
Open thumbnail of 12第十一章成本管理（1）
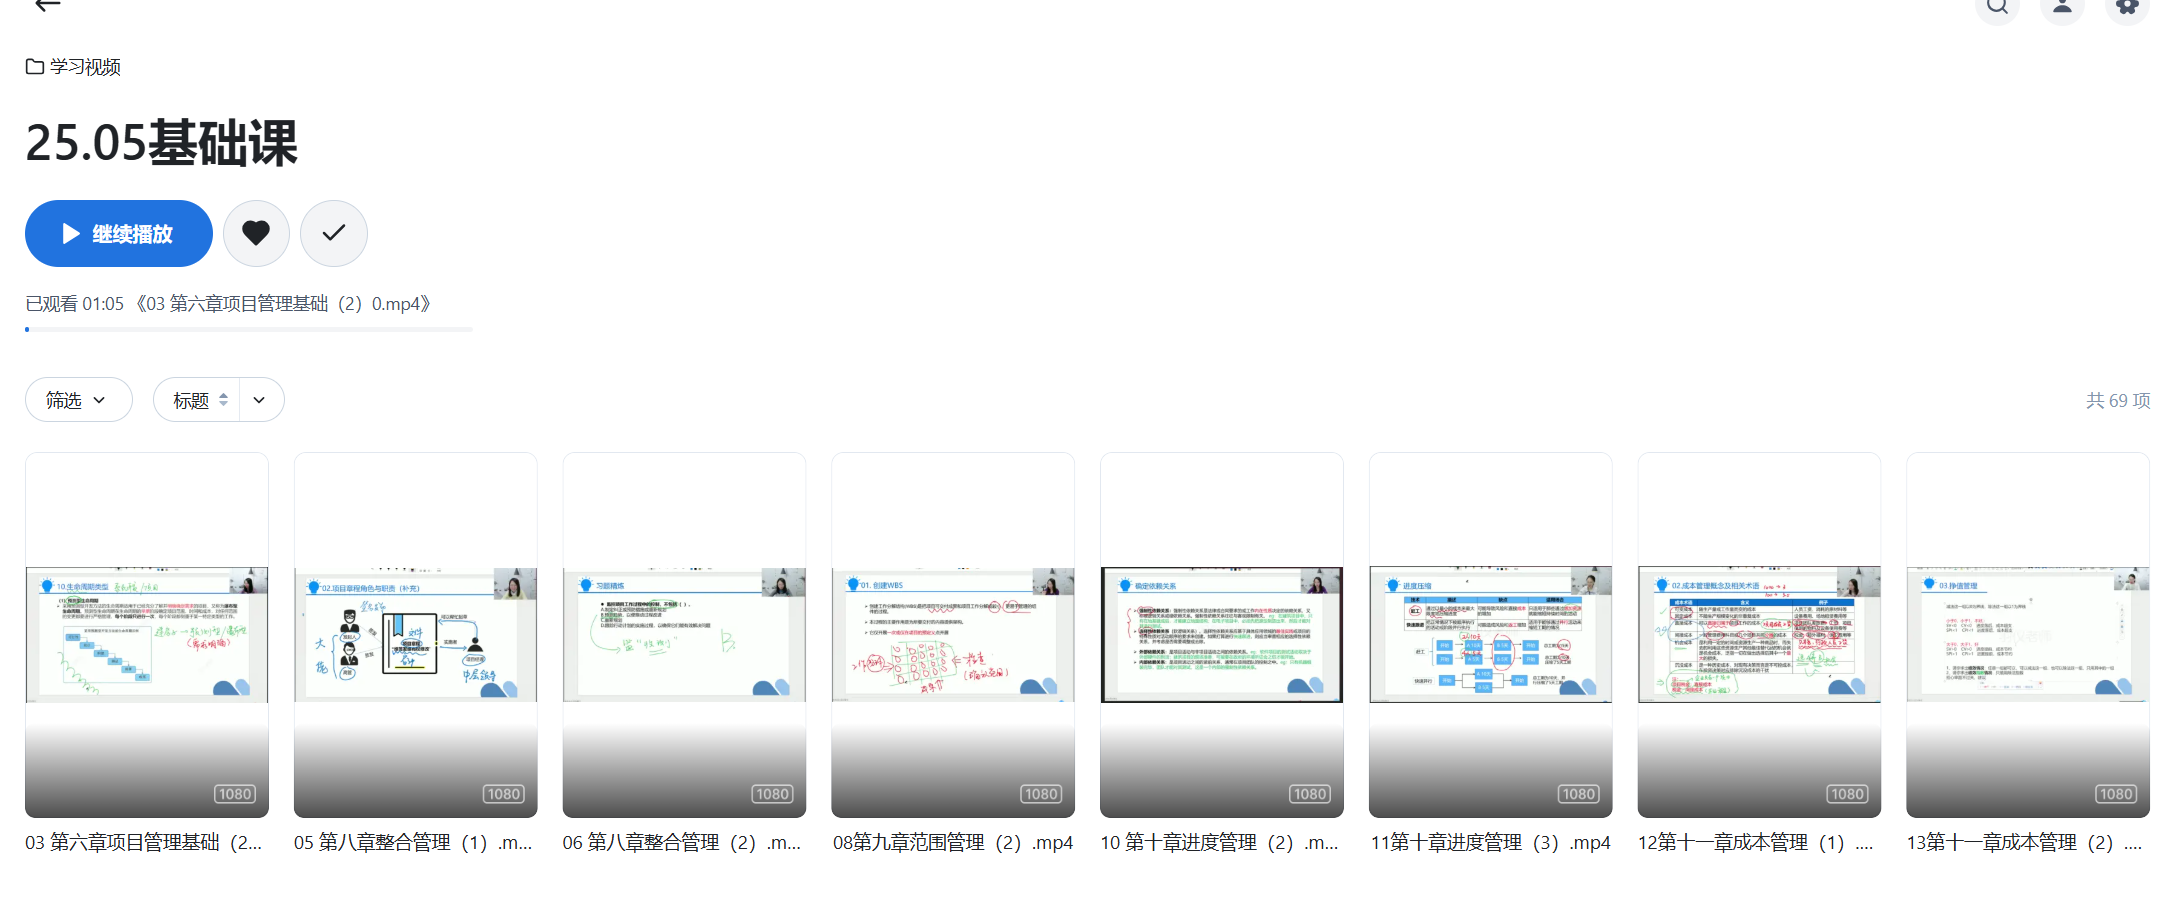click(x=1760, y=635)
